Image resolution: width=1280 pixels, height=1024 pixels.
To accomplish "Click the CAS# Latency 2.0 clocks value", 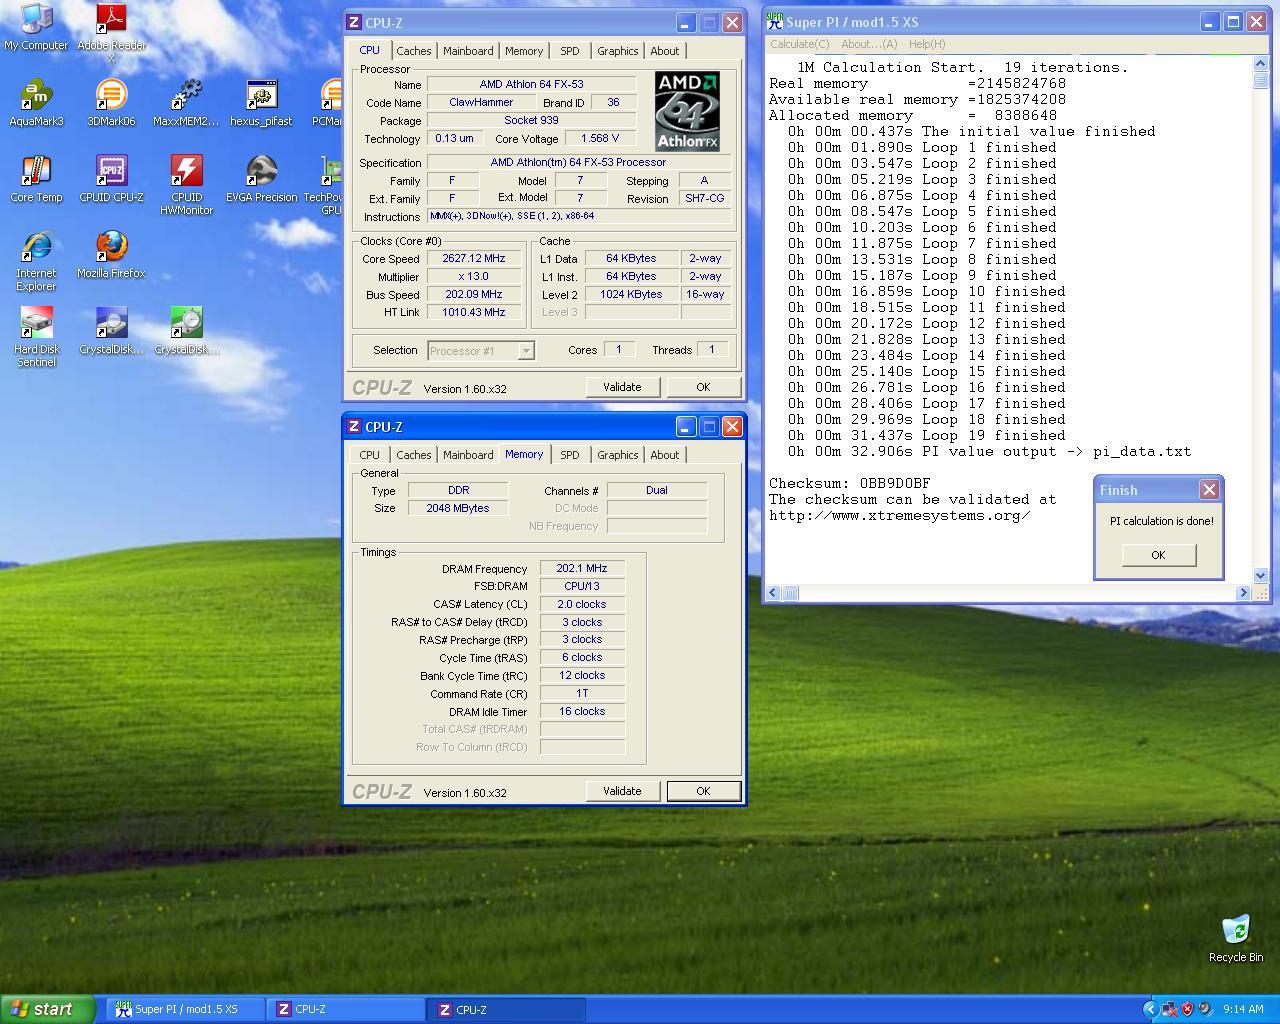I will [582, 604].
